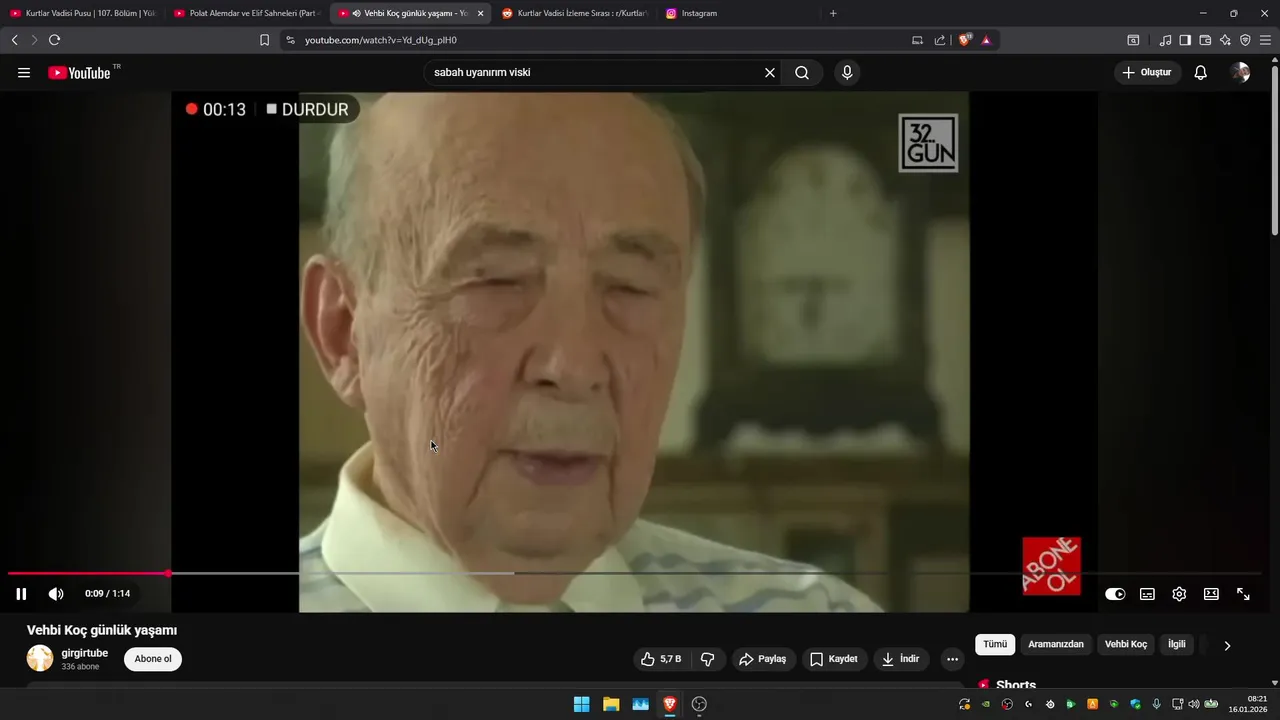The width and height of the screenshot is (1280, 720).
Task: Open Brave Wallet icon
Action: pos(1205,40)
